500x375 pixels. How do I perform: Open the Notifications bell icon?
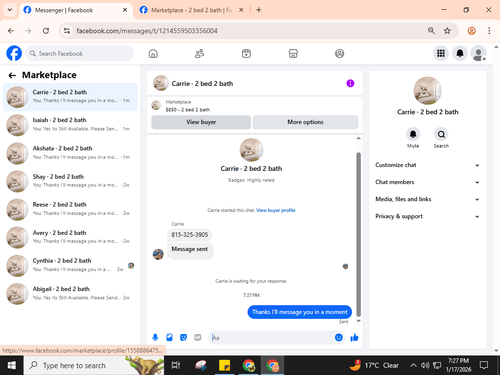[x=460, y=53]
